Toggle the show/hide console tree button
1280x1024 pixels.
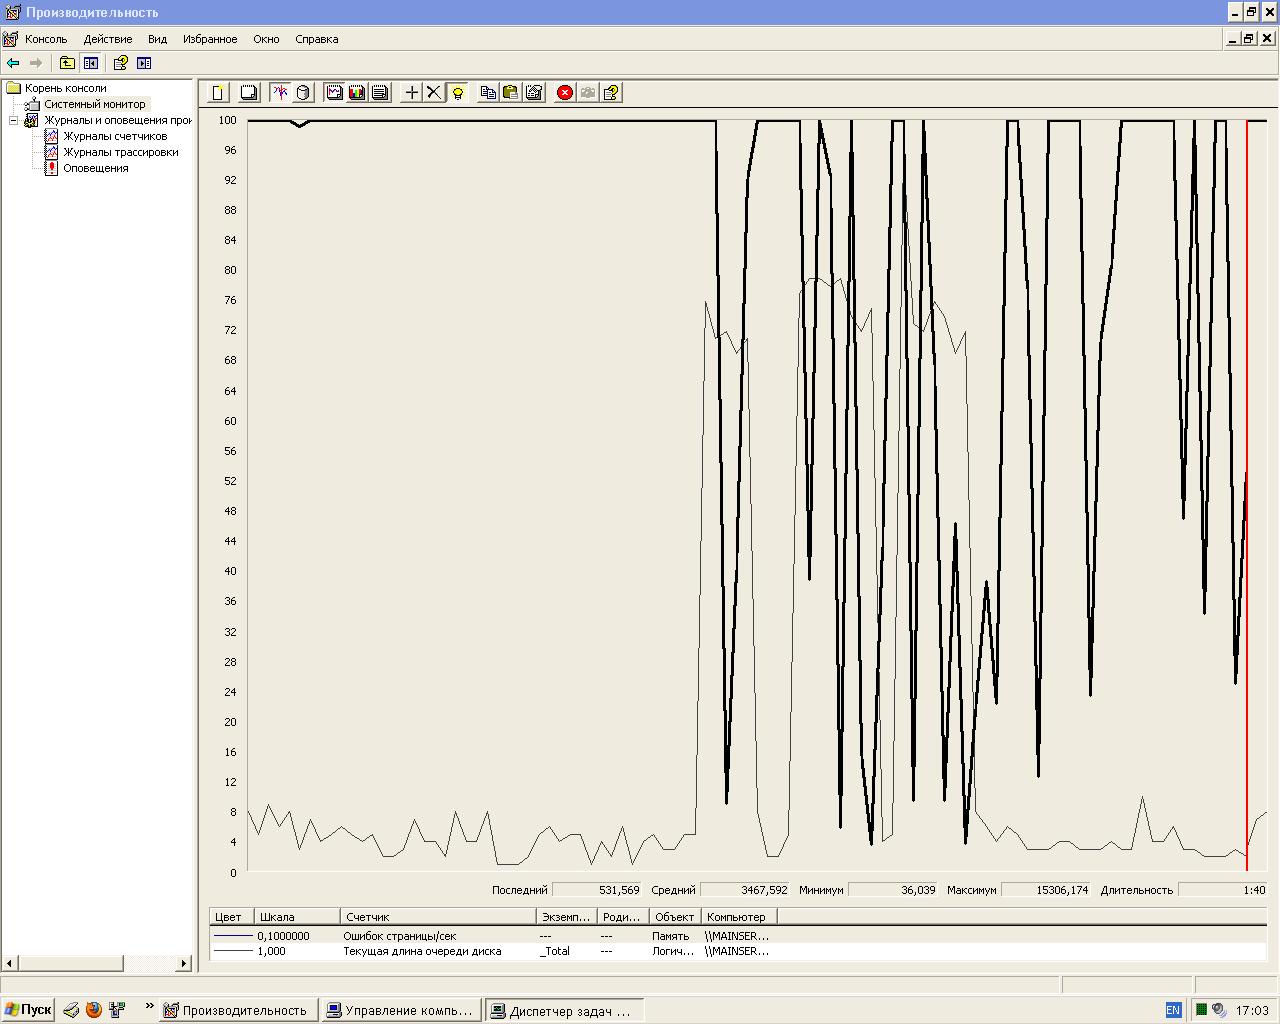tap(91, 63)
